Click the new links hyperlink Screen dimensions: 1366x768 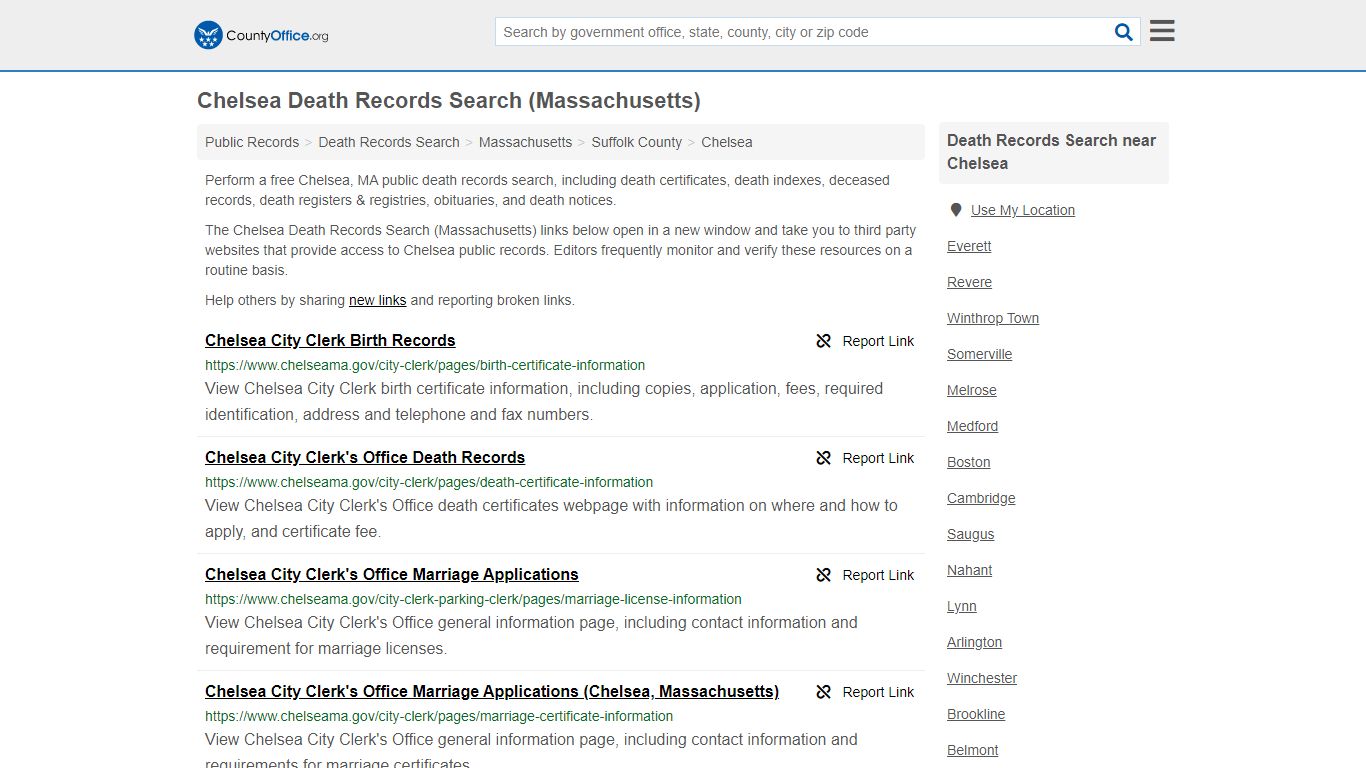(x=377, y=300)
